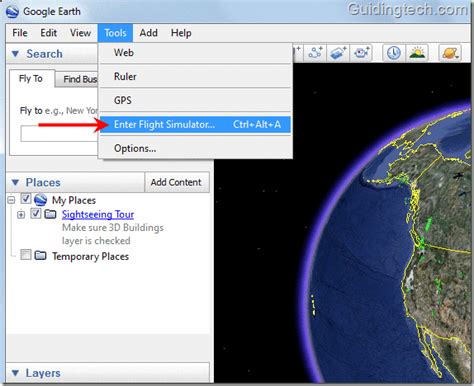Click the record a tour icon

[361, 53]
